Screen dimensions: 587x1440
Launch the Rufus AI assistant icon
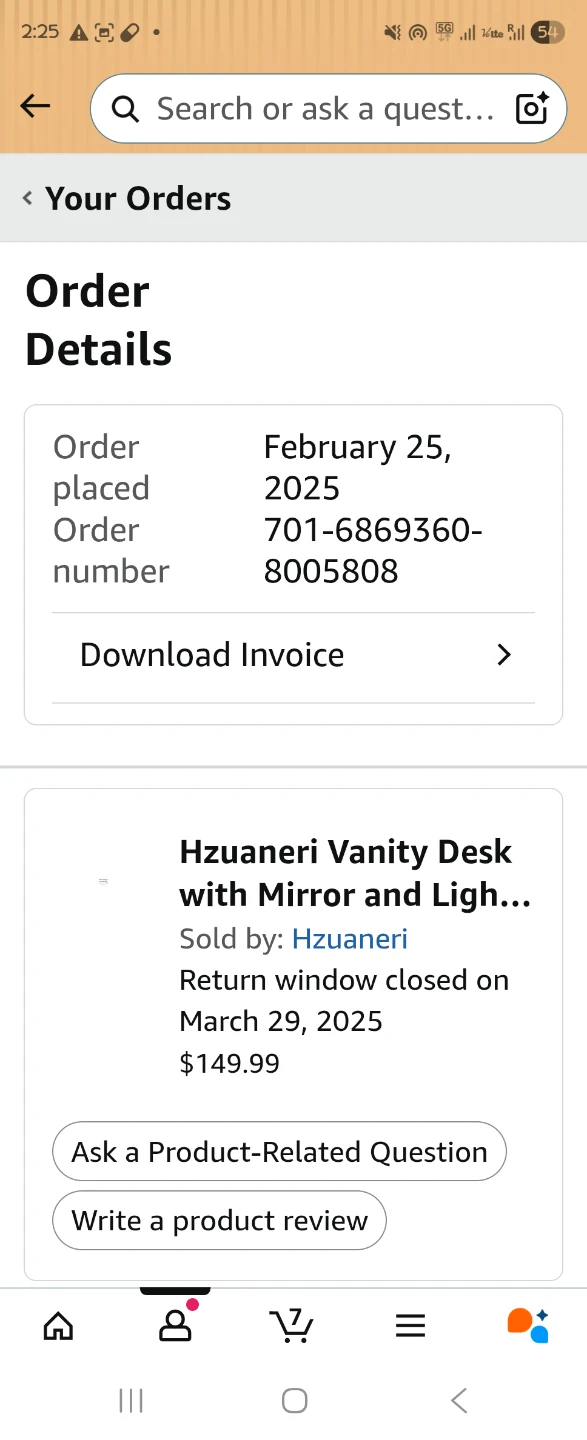[528, 1325]
